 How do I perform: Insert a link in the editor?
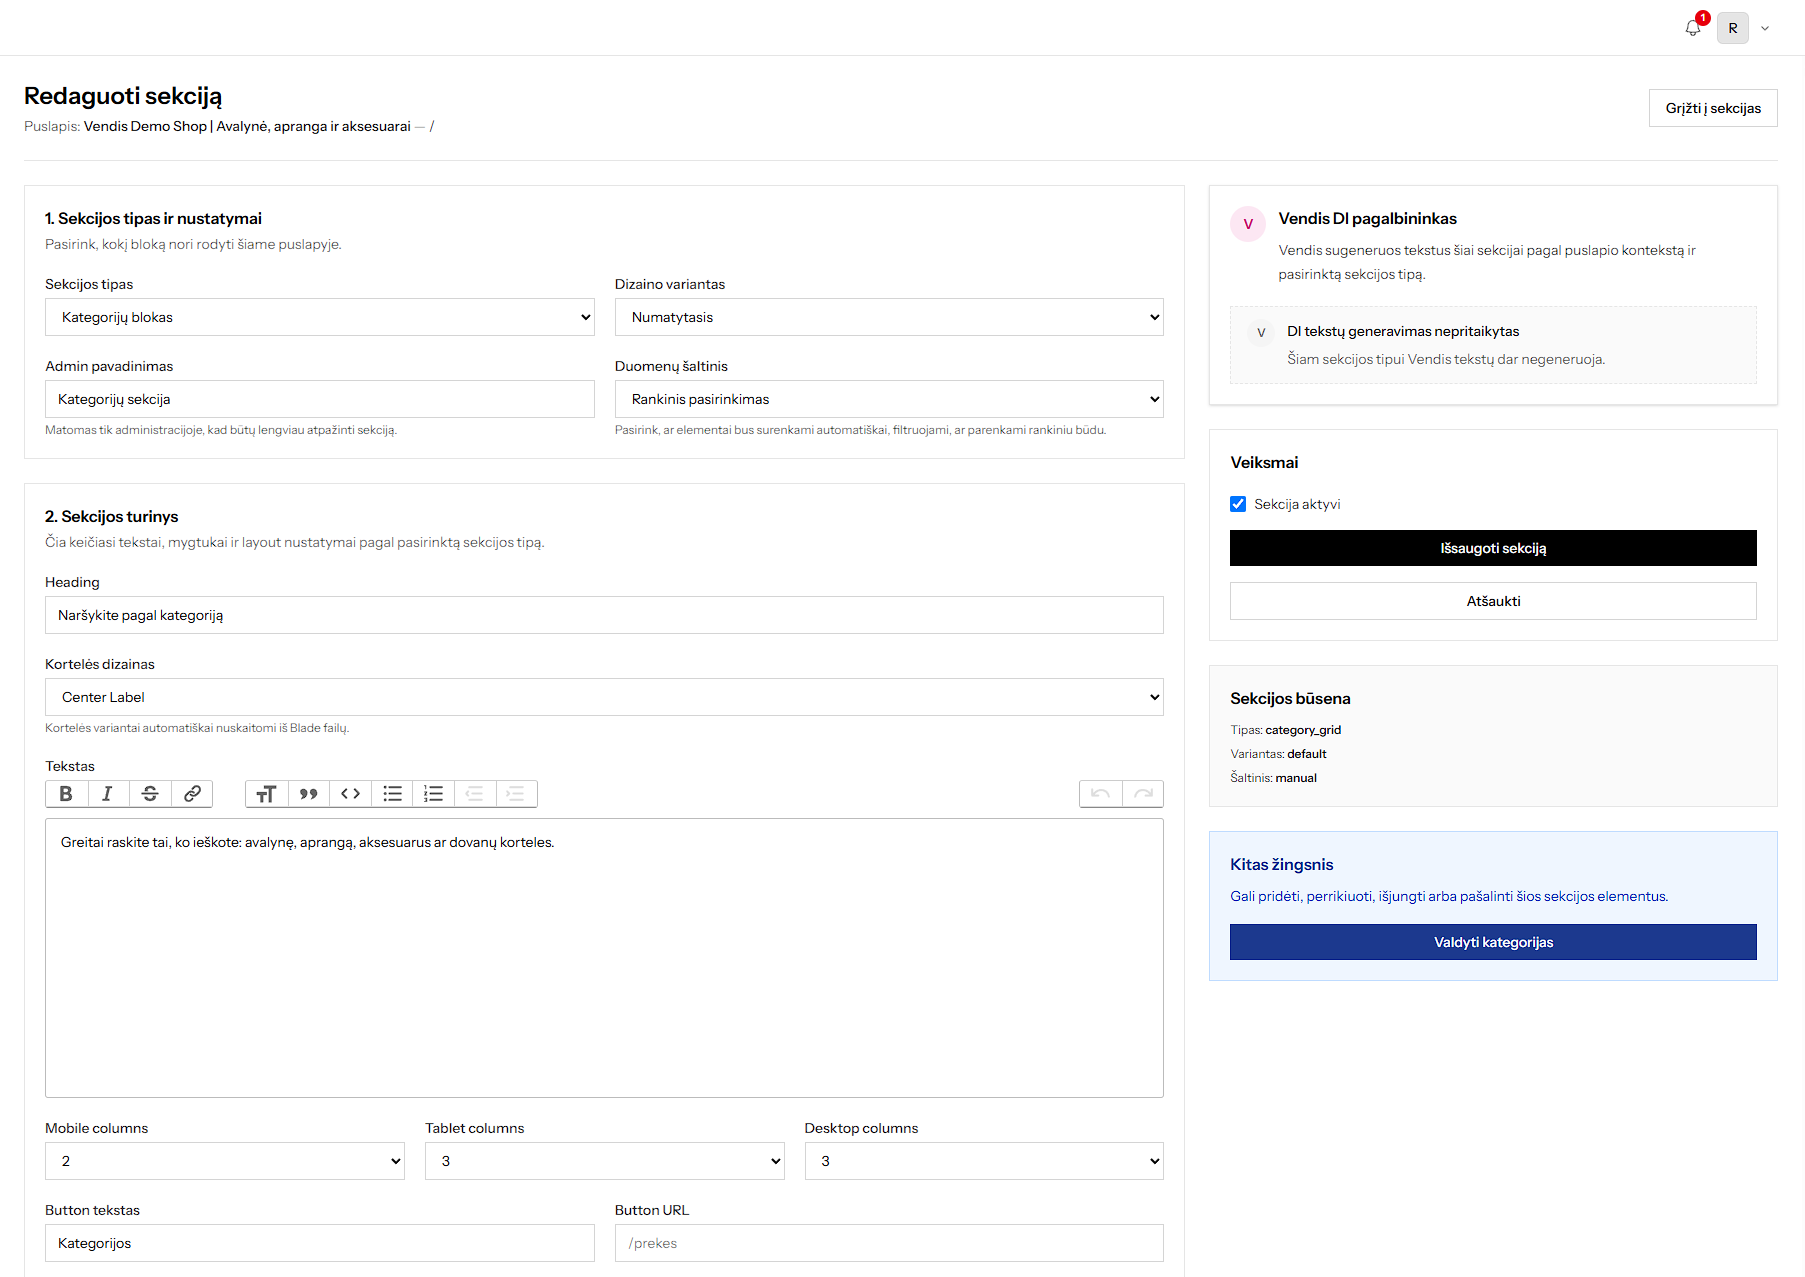[192, 794]
